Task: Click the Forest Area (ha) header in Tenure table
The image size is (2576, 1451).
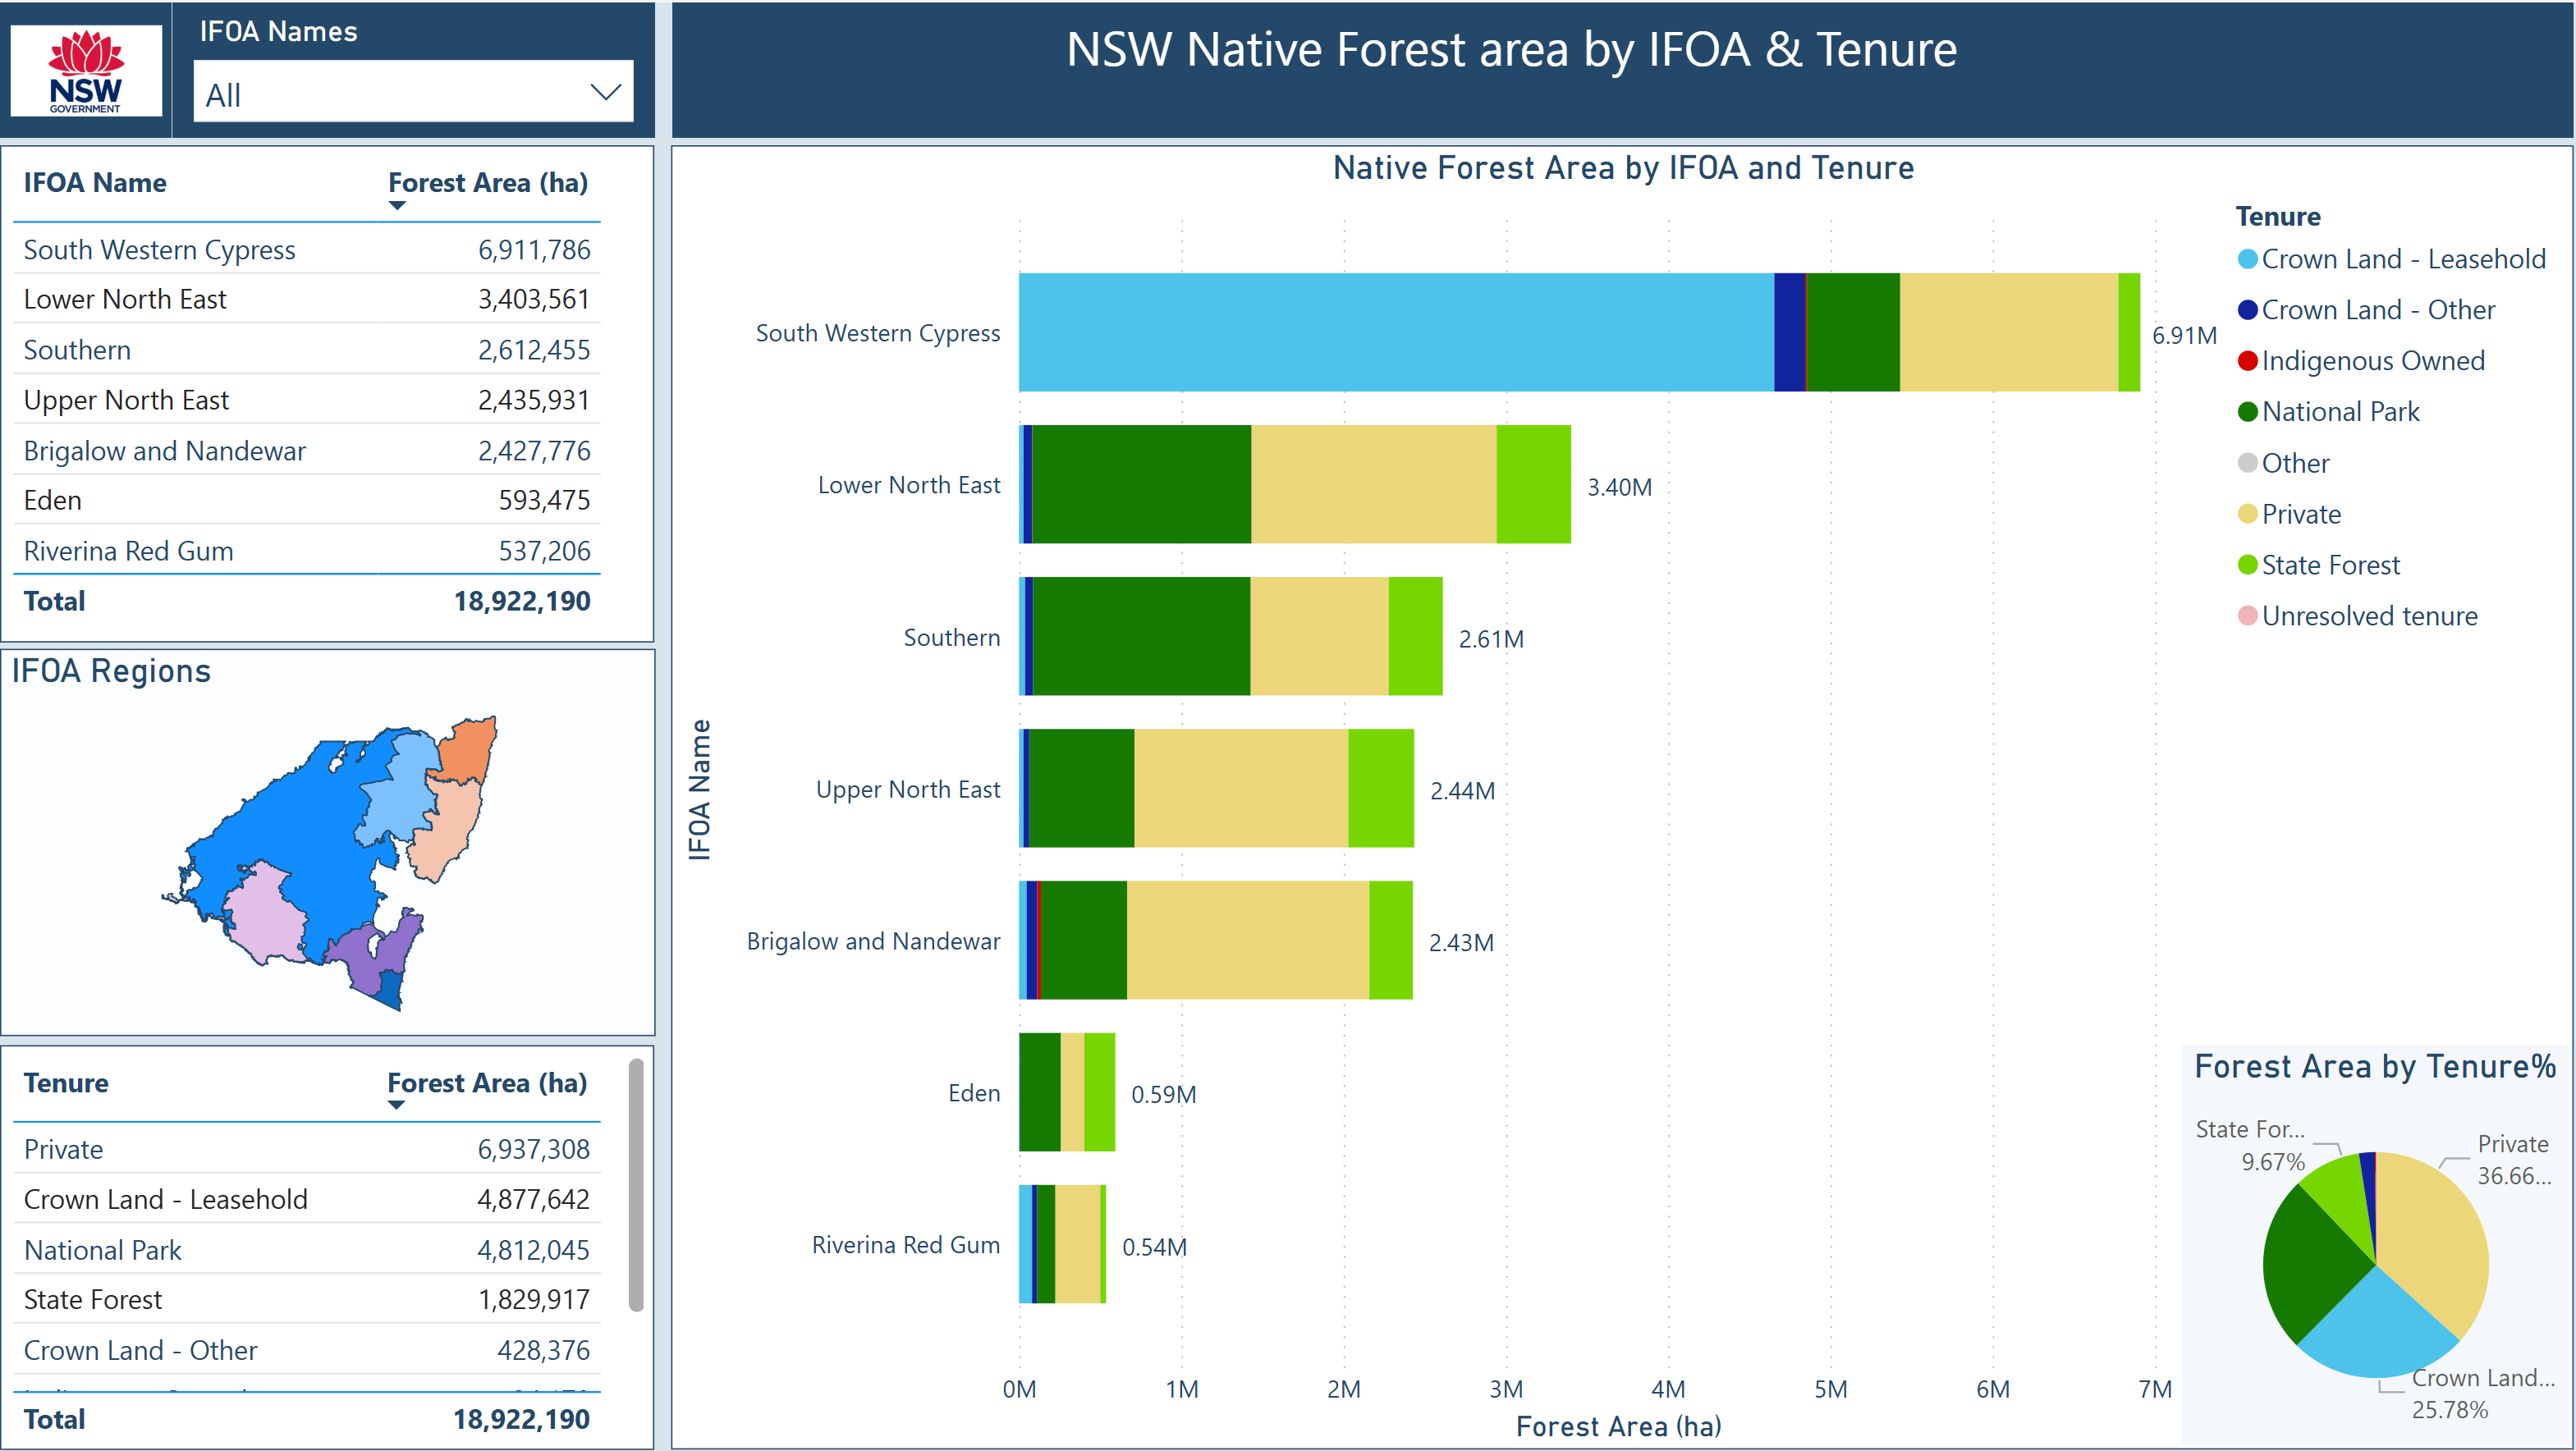Action: pos(487,1083)
